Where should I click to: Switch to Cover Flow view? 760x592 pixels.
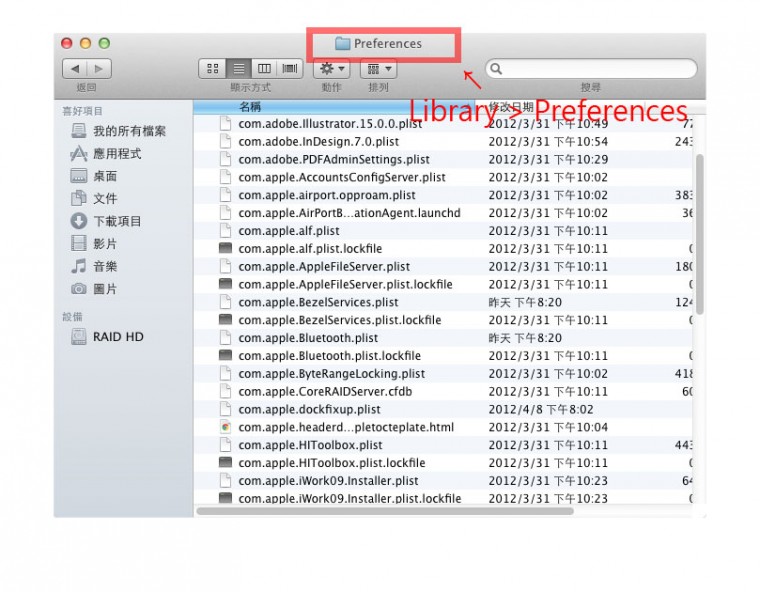click(x=290, y=68)
